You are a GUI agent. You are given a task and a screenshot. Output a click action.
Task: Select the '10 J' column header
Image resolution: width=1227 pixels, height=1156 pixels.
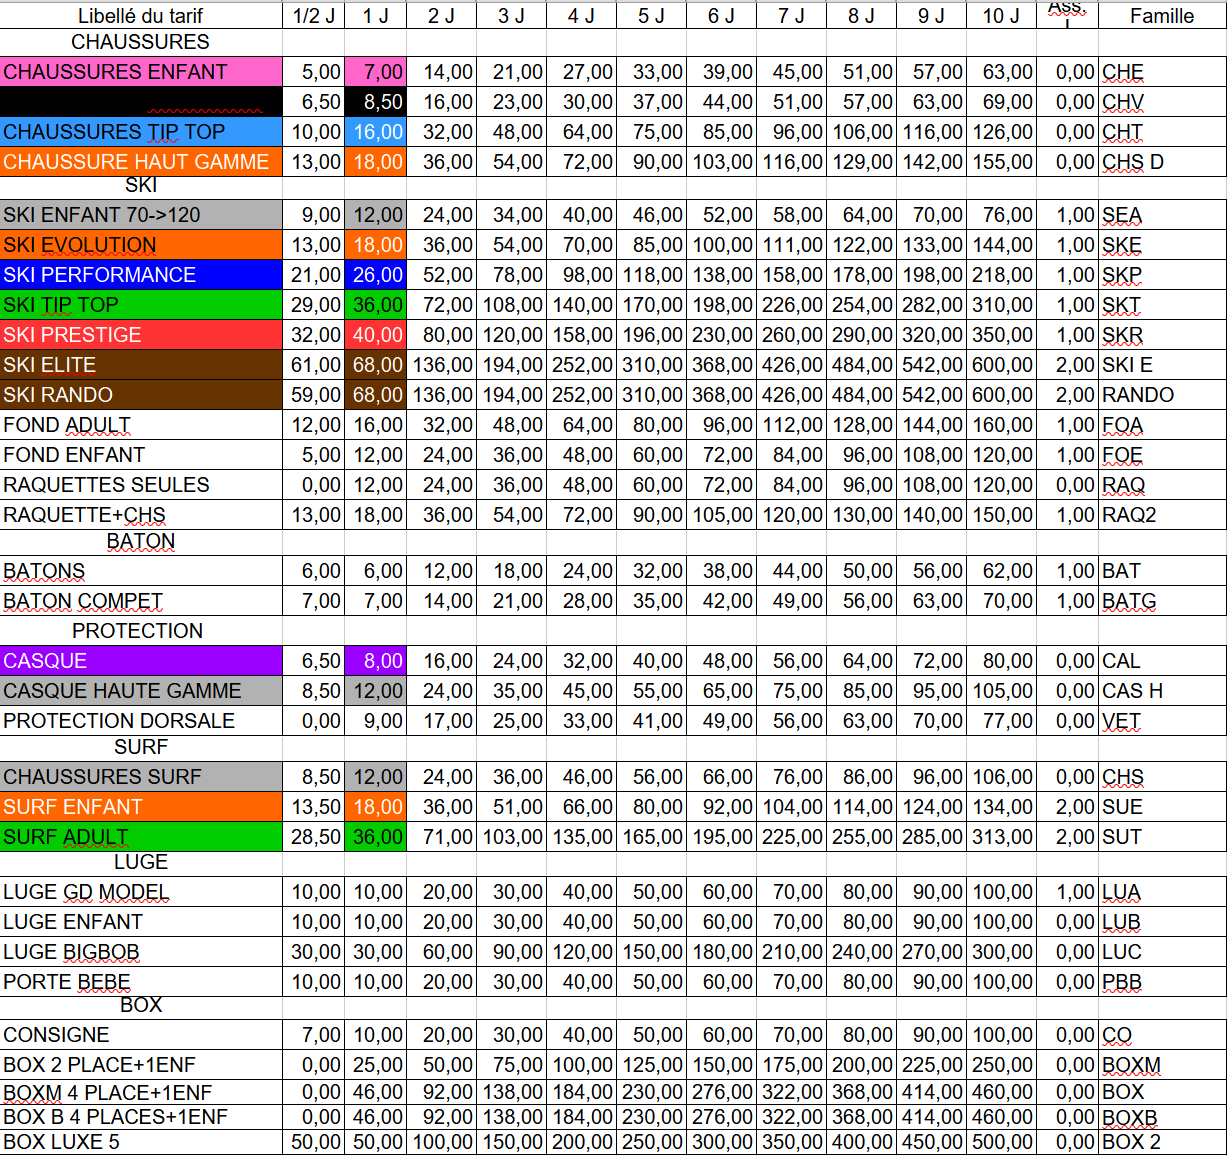pos(1001,16)
